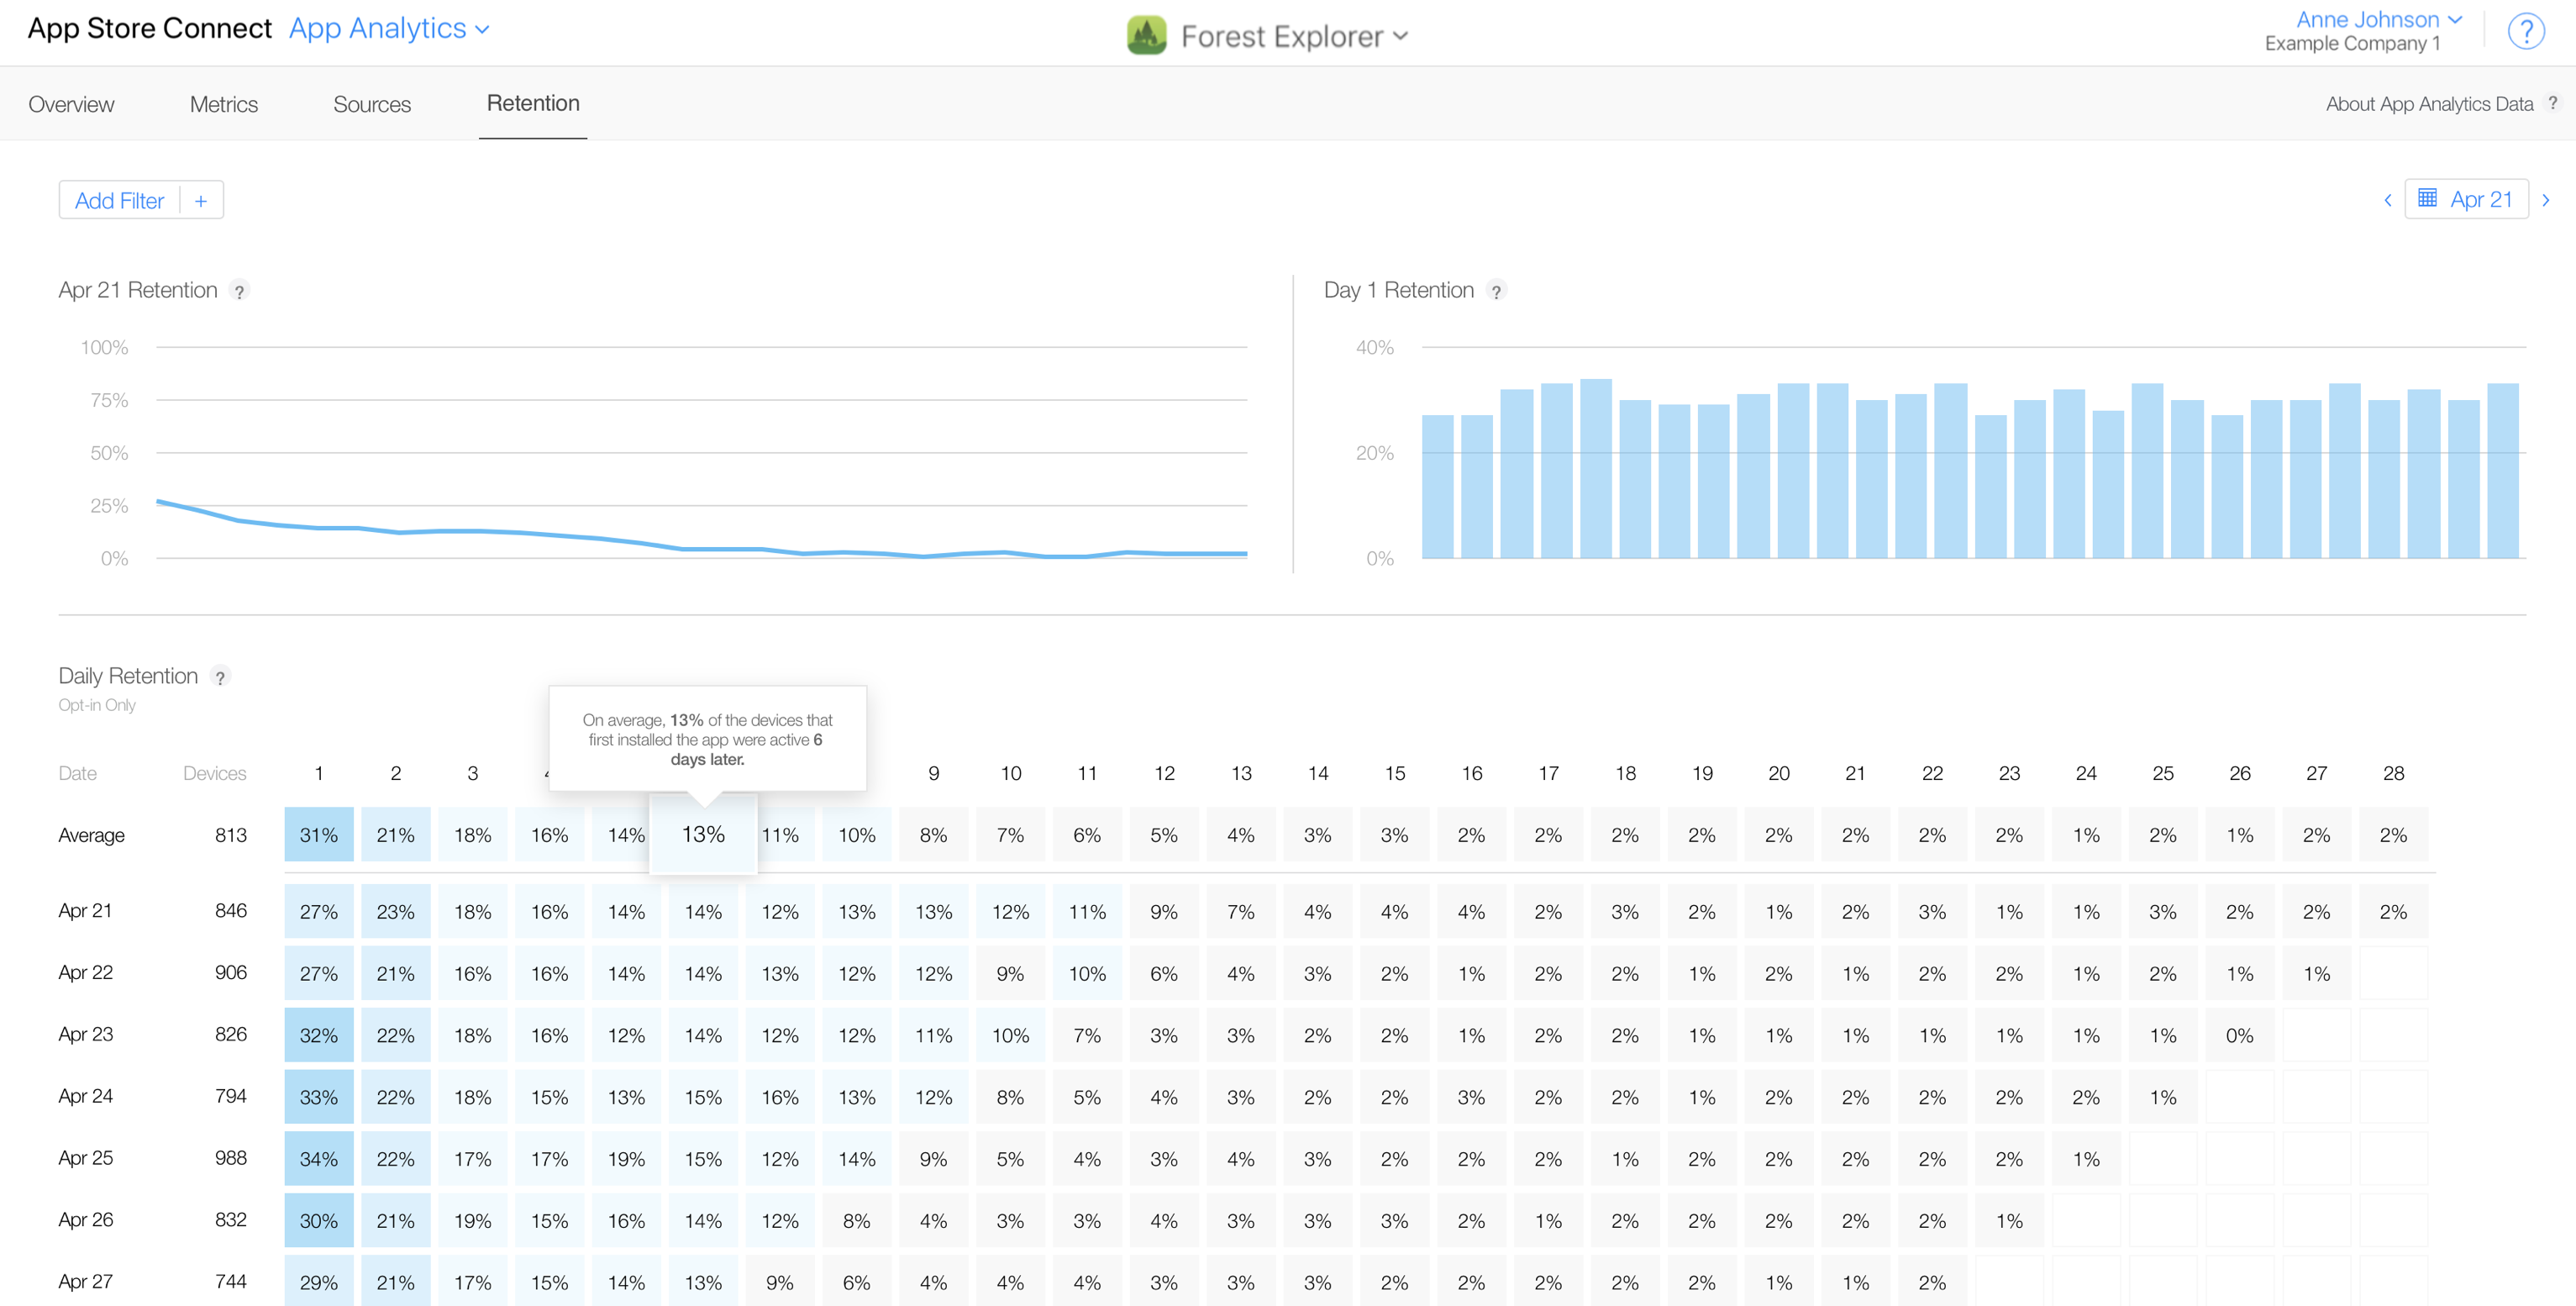Viewport: 2576px width, 1306px height.
Task: Click the Average day 1 cell 31%
Action: [x=319, y=835]
